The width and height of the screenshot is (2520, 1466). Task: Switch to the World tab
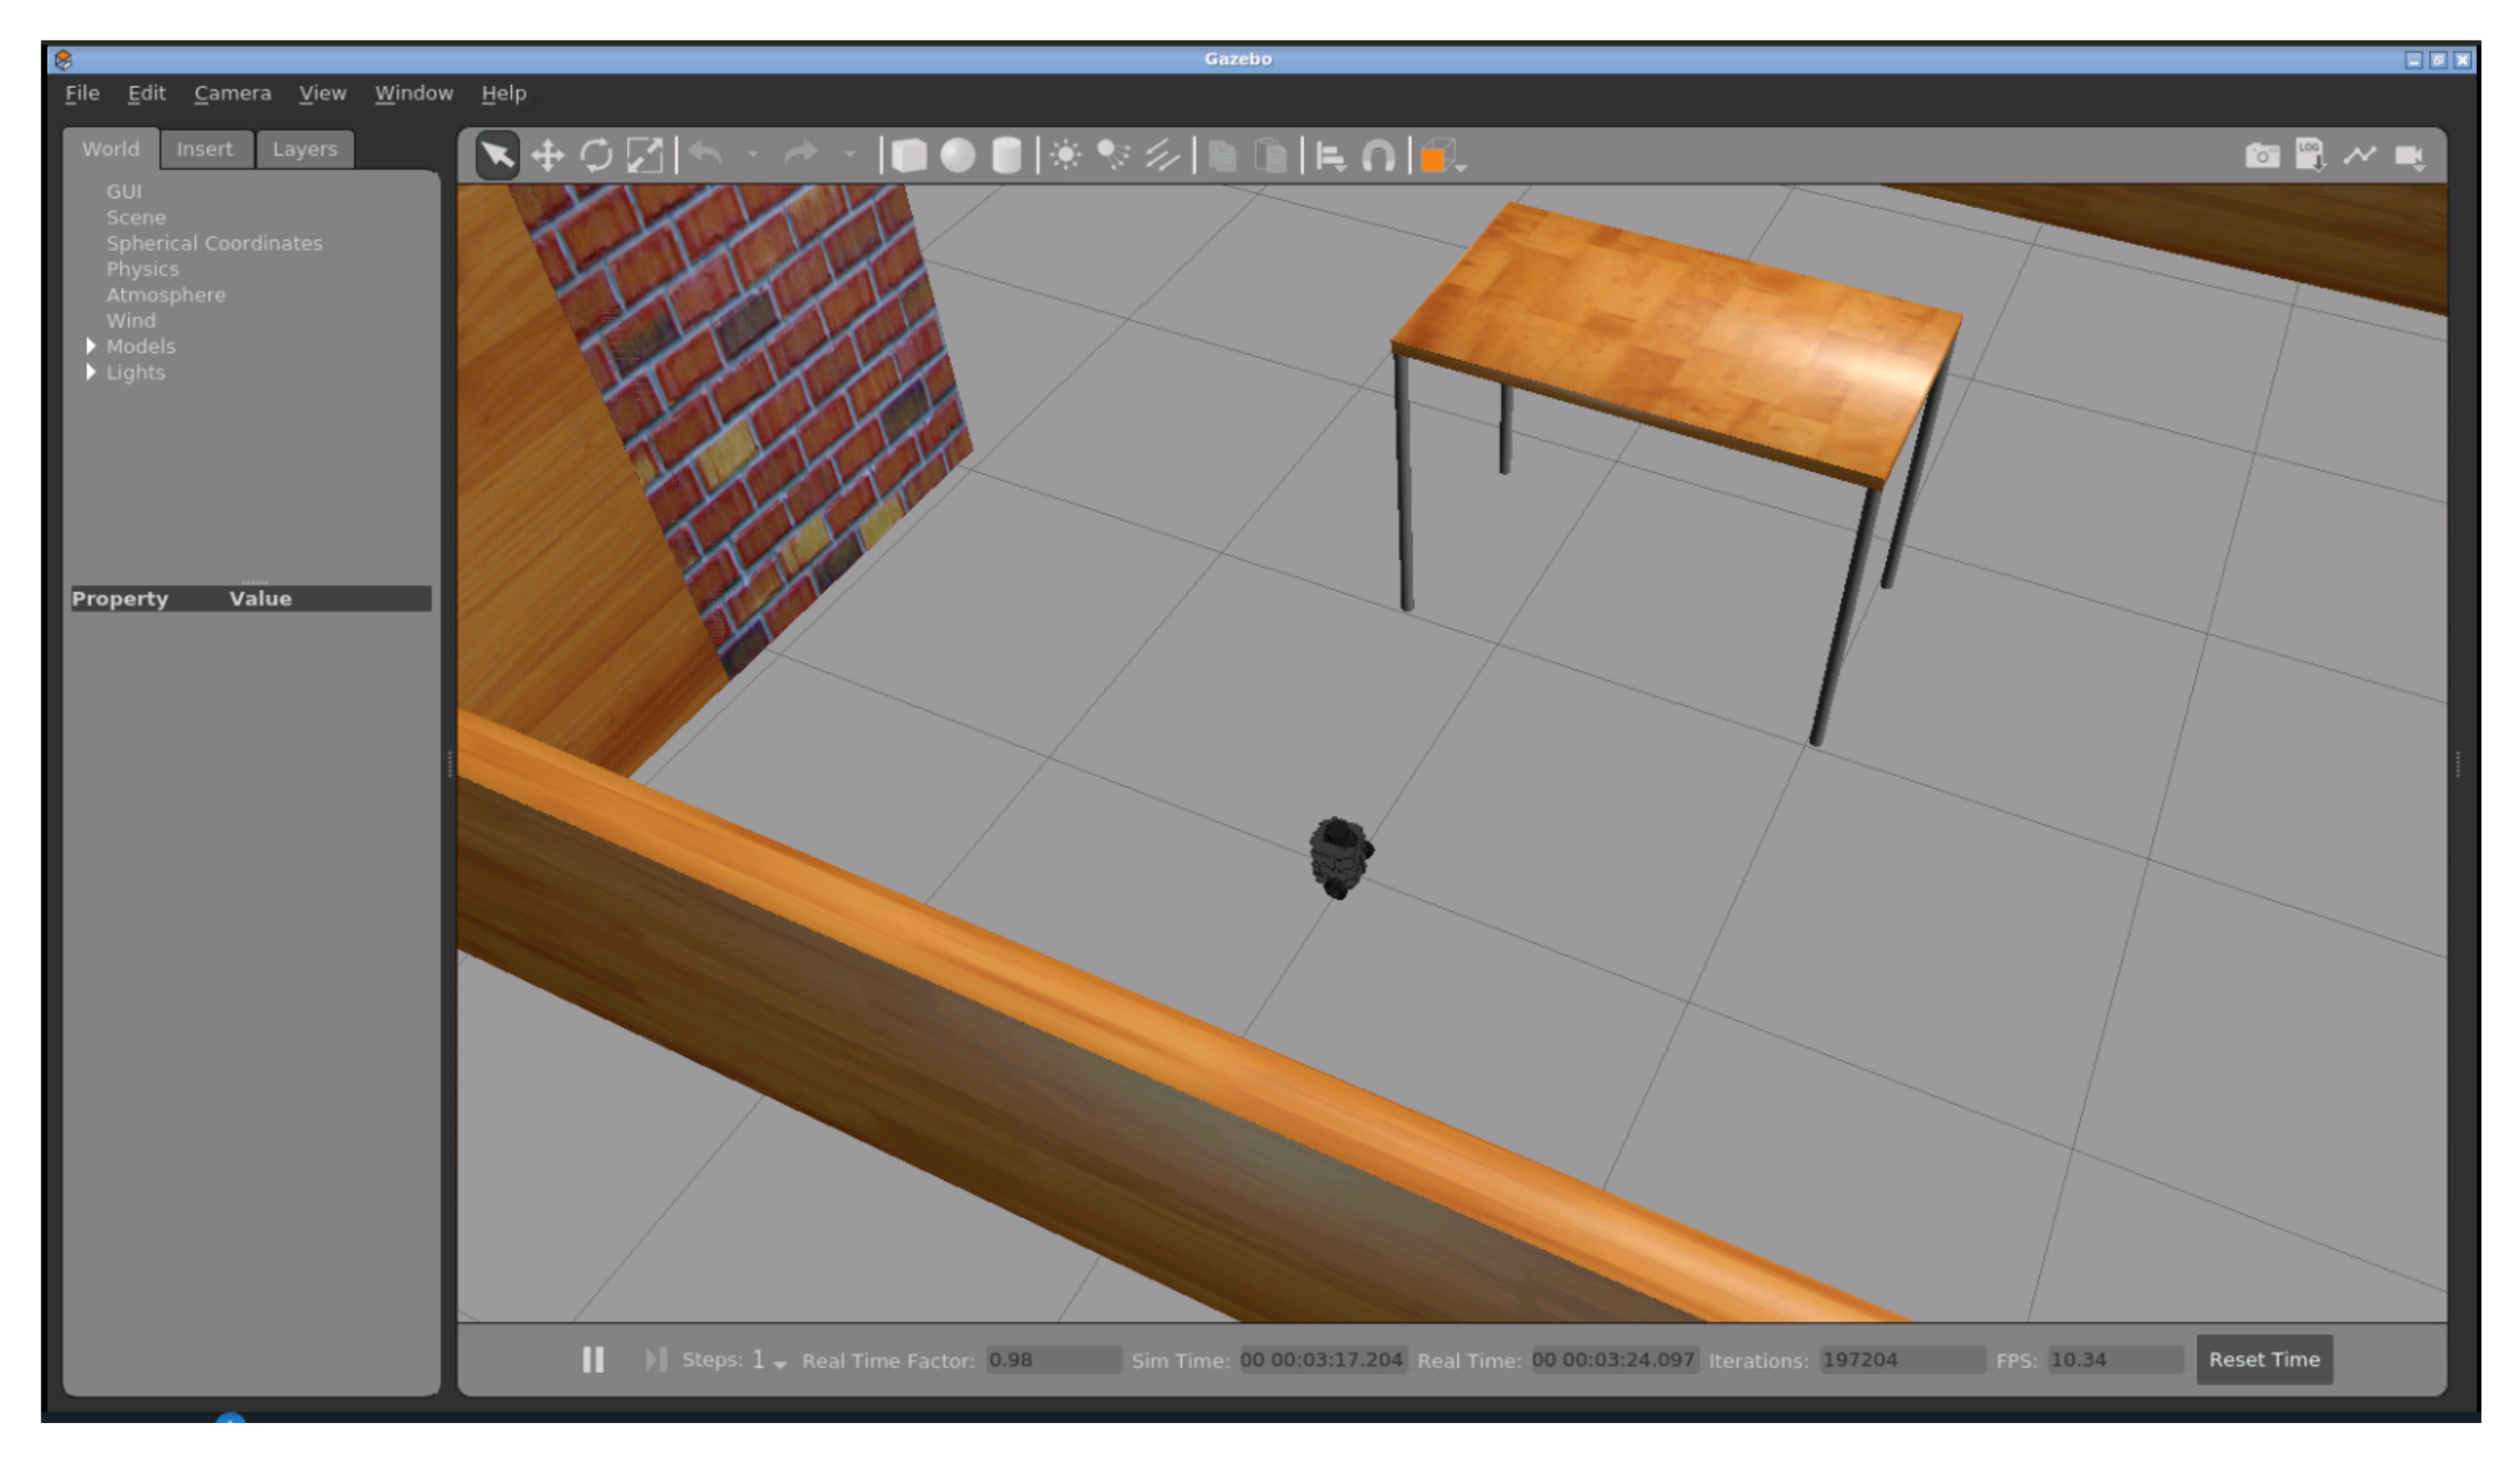click(110, 149)
